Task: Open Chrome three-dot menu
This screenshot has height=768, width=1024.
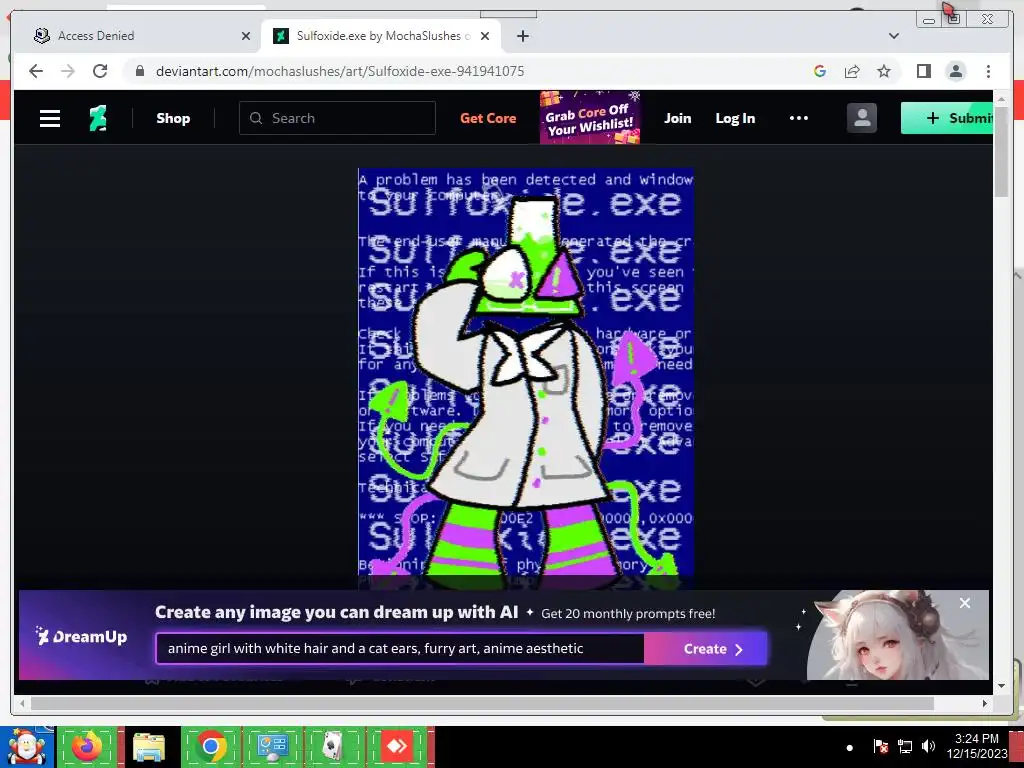Action: pos(988,71)
